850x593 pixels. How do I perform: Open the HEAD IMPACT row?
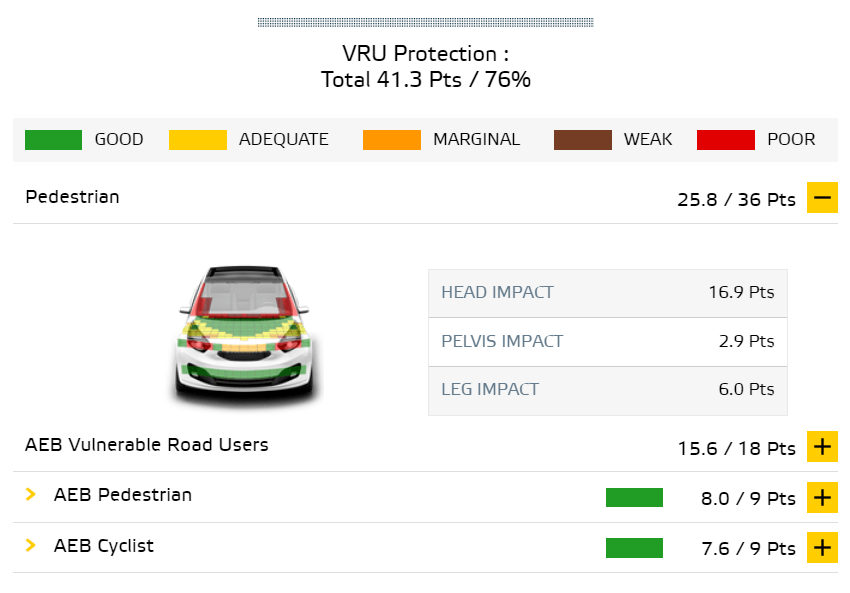click(608, 293)
